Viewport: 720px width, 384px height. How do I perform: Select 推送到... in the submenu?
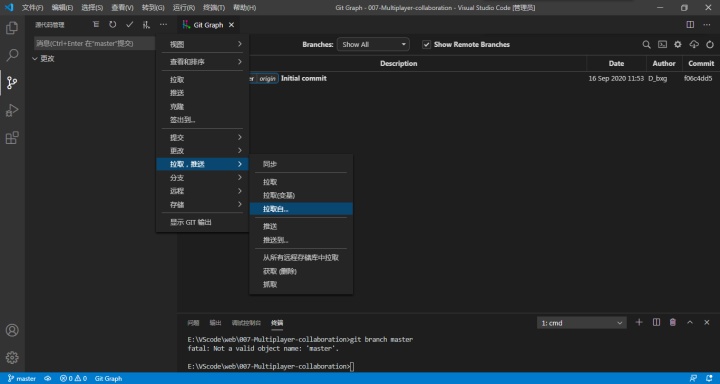point(301,240)
